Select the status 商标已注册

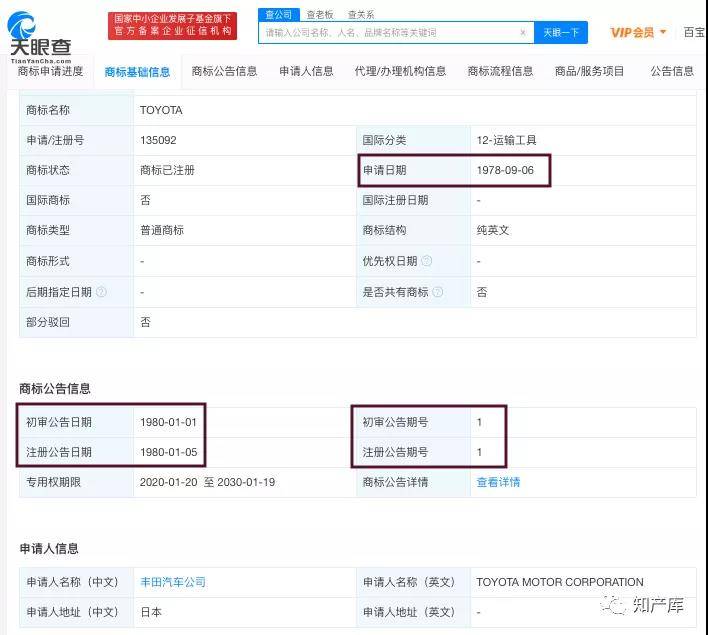(167, 170)
